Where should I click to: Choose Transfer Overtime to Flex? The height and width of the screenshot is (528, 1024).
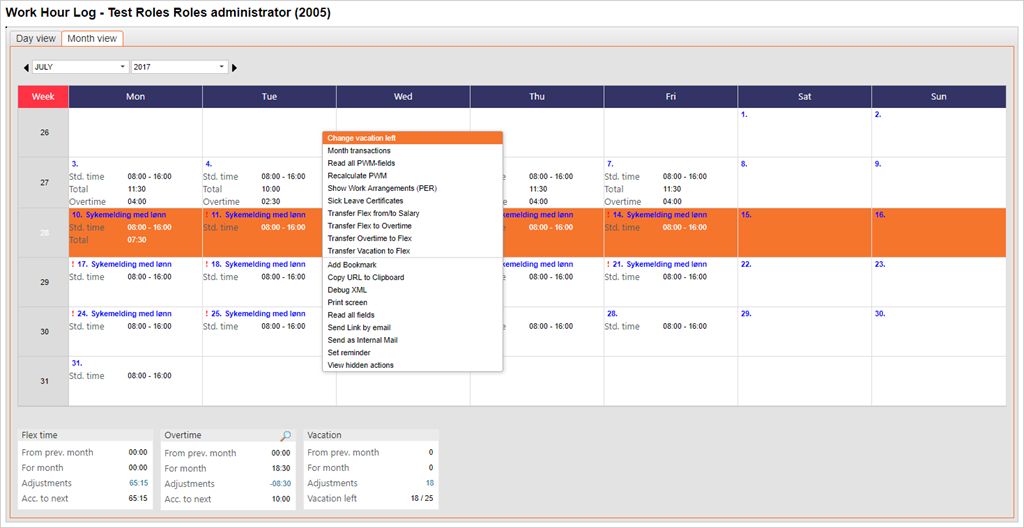(x=369, y=238)
